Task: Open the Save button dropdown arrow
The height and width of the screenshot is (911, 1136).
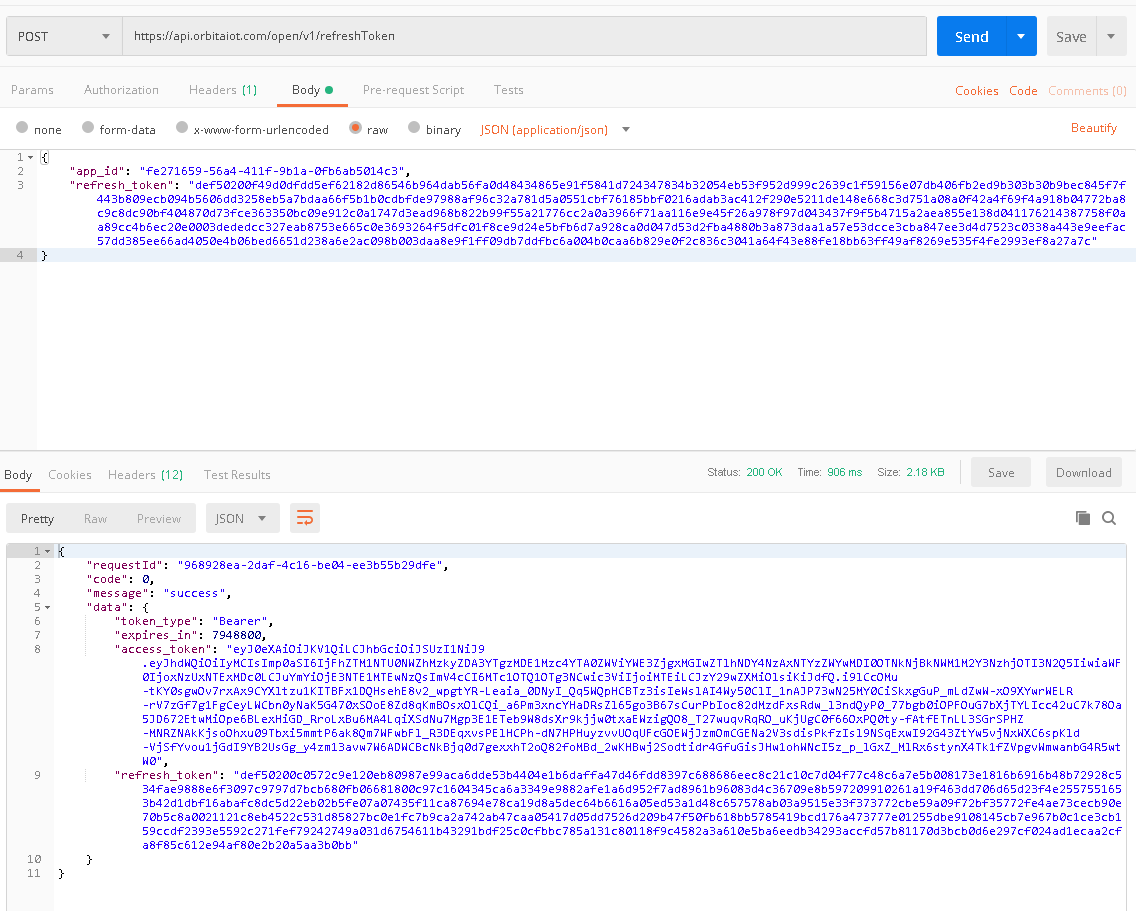Action: [1111, 37]
